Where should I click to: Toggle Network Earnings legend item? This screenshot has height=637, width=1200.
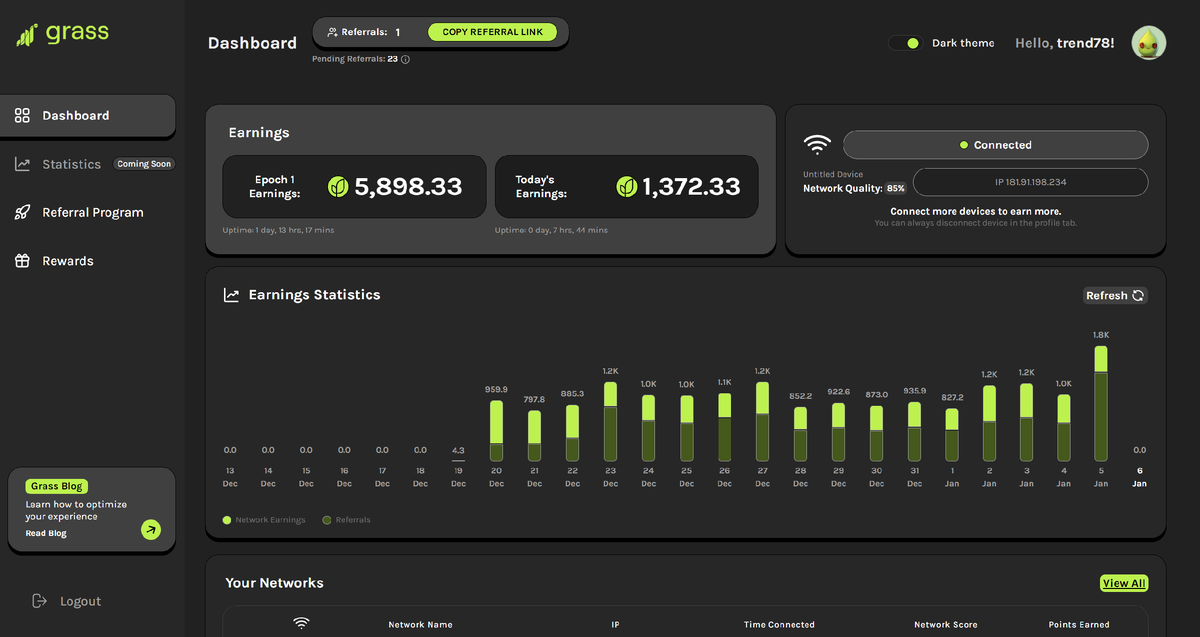pyautogui.click(x=264, y=520)
